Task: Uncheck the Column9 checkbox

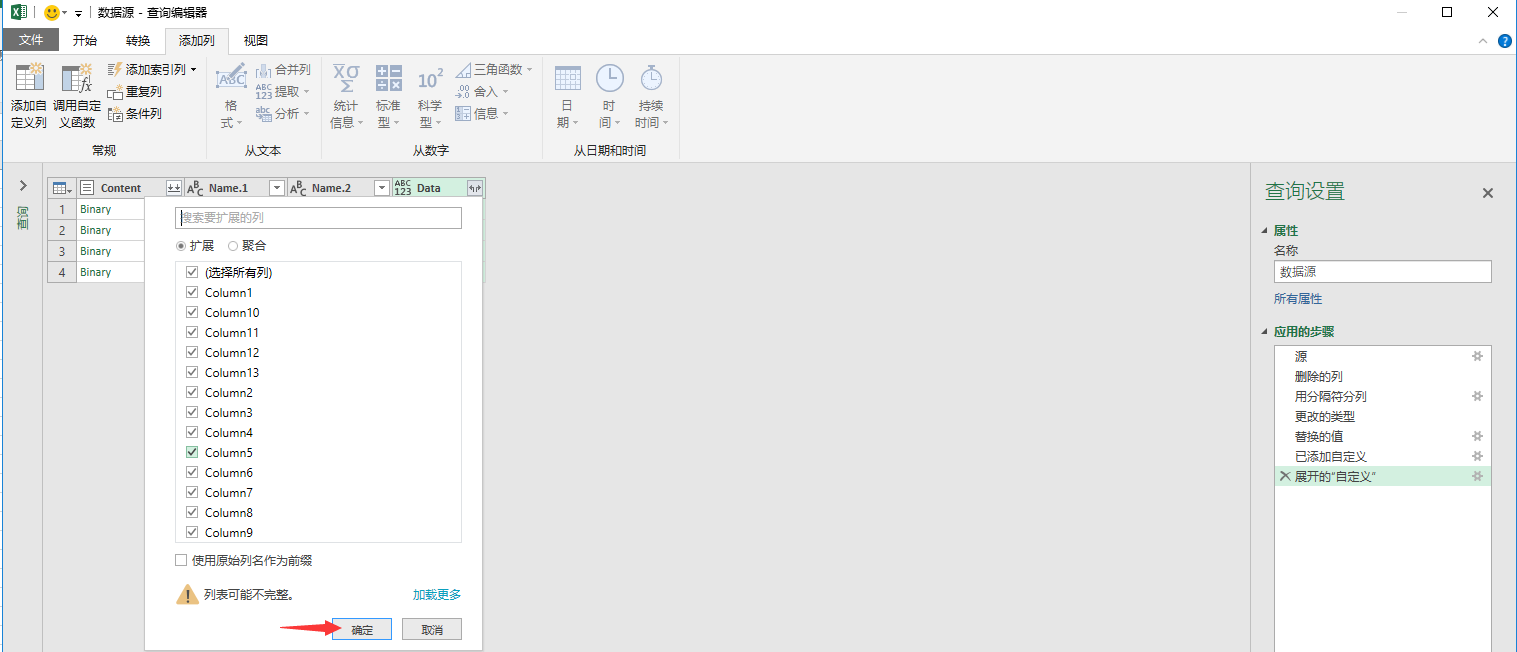Action: (x=192, y=532)
